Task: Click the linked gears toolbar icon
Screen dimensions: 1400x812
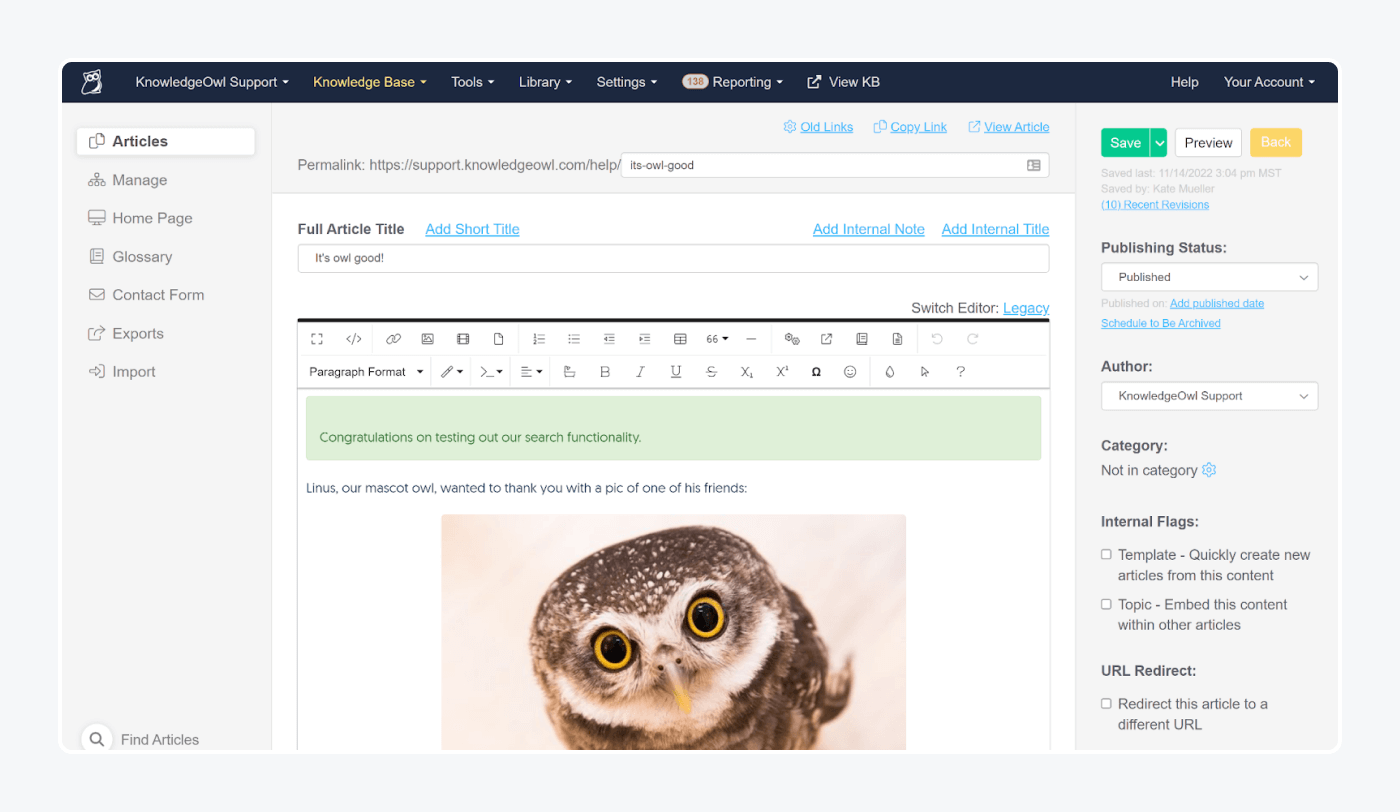Action: tap(792, 339)
